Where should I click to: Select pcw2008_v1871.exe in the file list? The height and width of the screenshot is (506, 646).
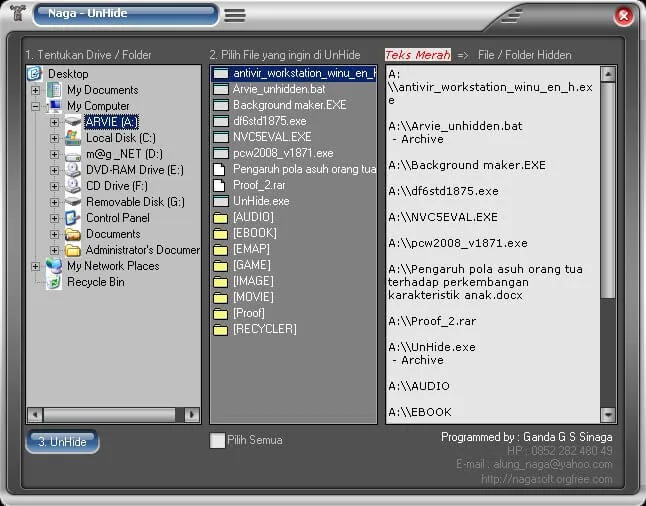click(x=283, y=153)
